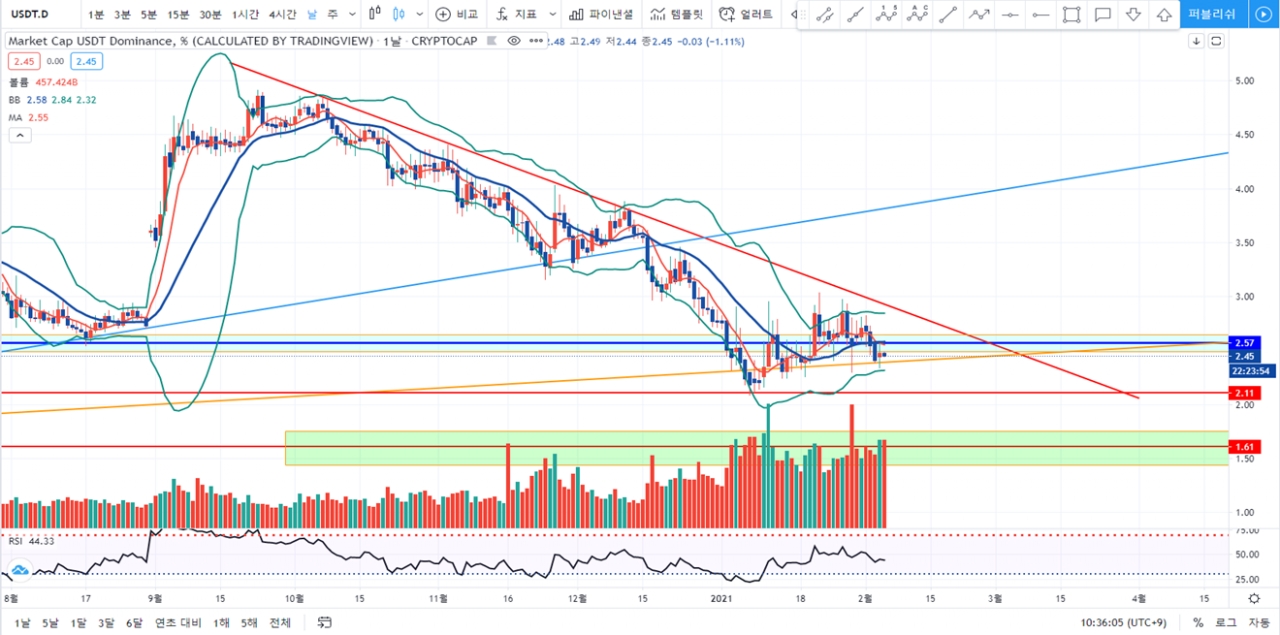Open the go-to-date calendar icon

point(324,622)
